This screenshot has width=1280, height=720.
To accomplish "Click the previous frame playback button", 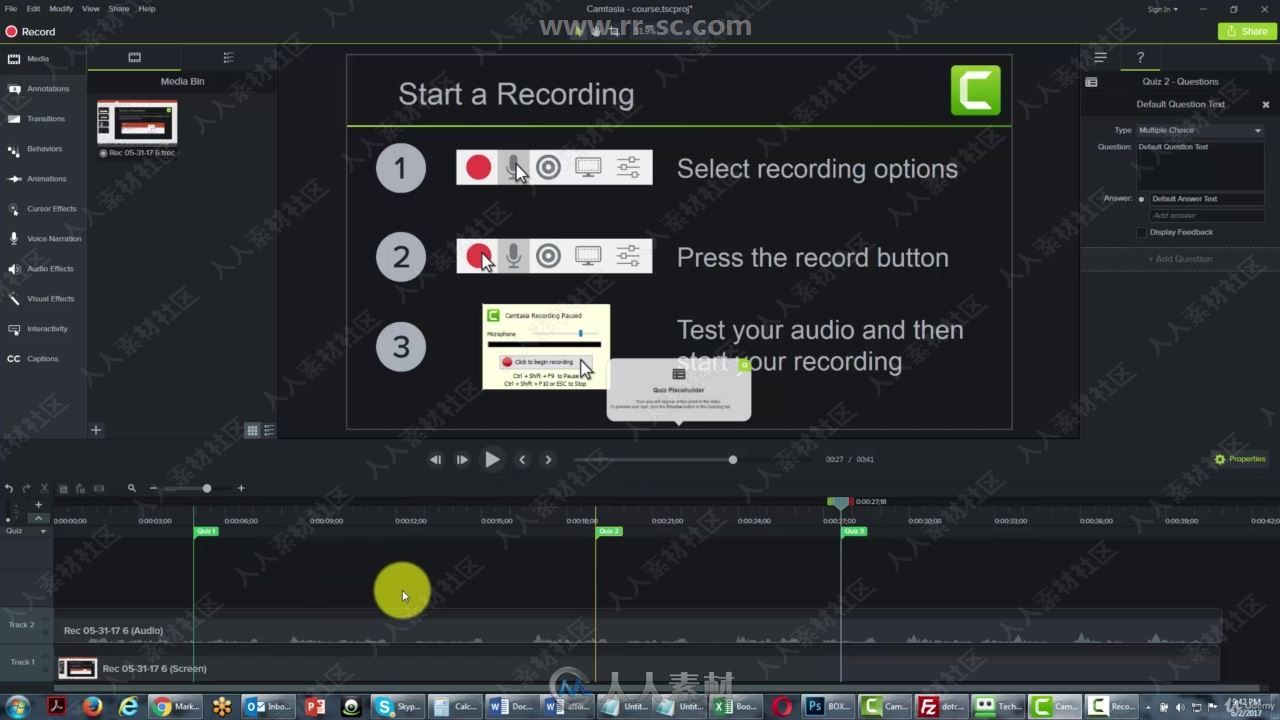I will (435, 460).
